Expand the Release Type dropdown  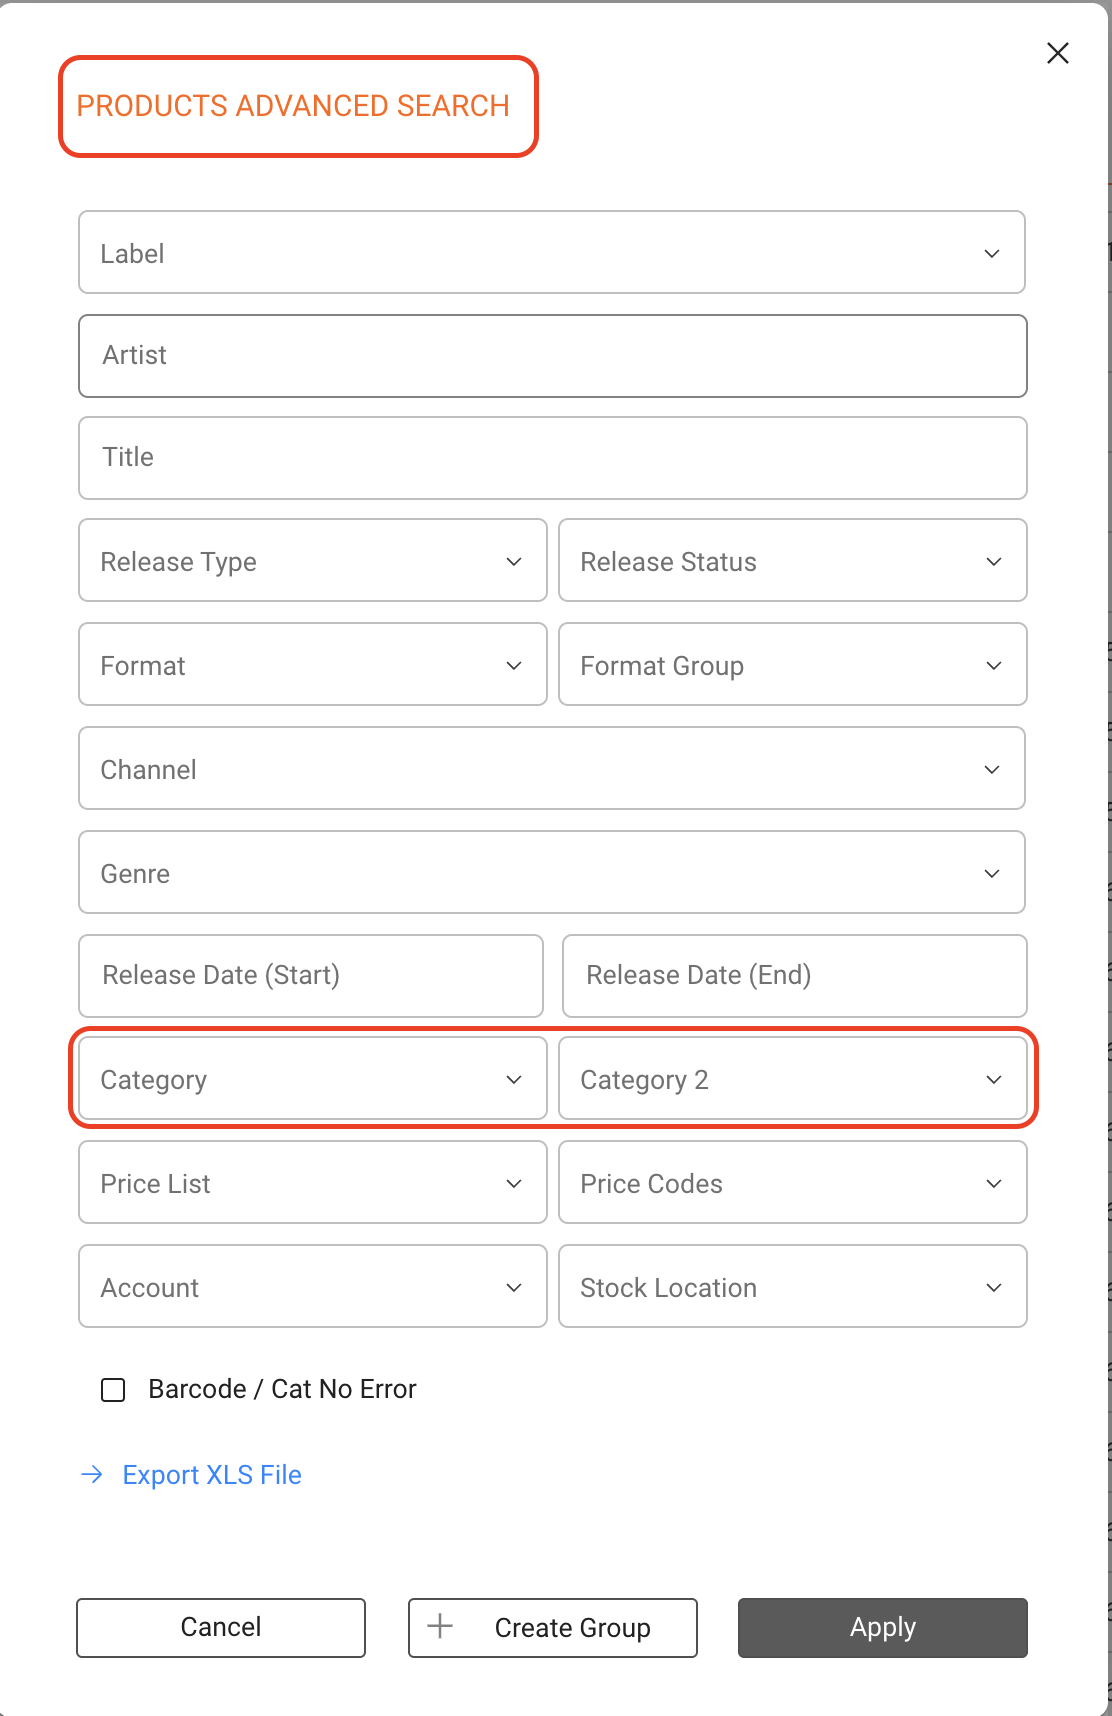(313, 560)
